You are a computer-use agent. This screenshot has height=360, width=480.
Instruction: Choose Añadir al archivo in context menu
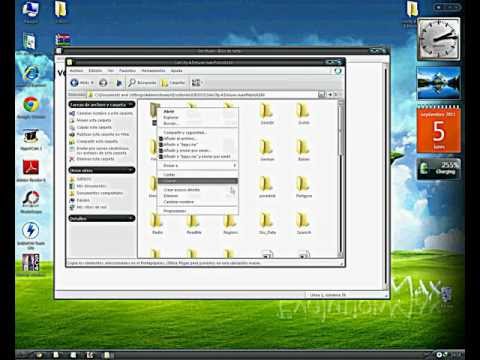coord(197,138)
